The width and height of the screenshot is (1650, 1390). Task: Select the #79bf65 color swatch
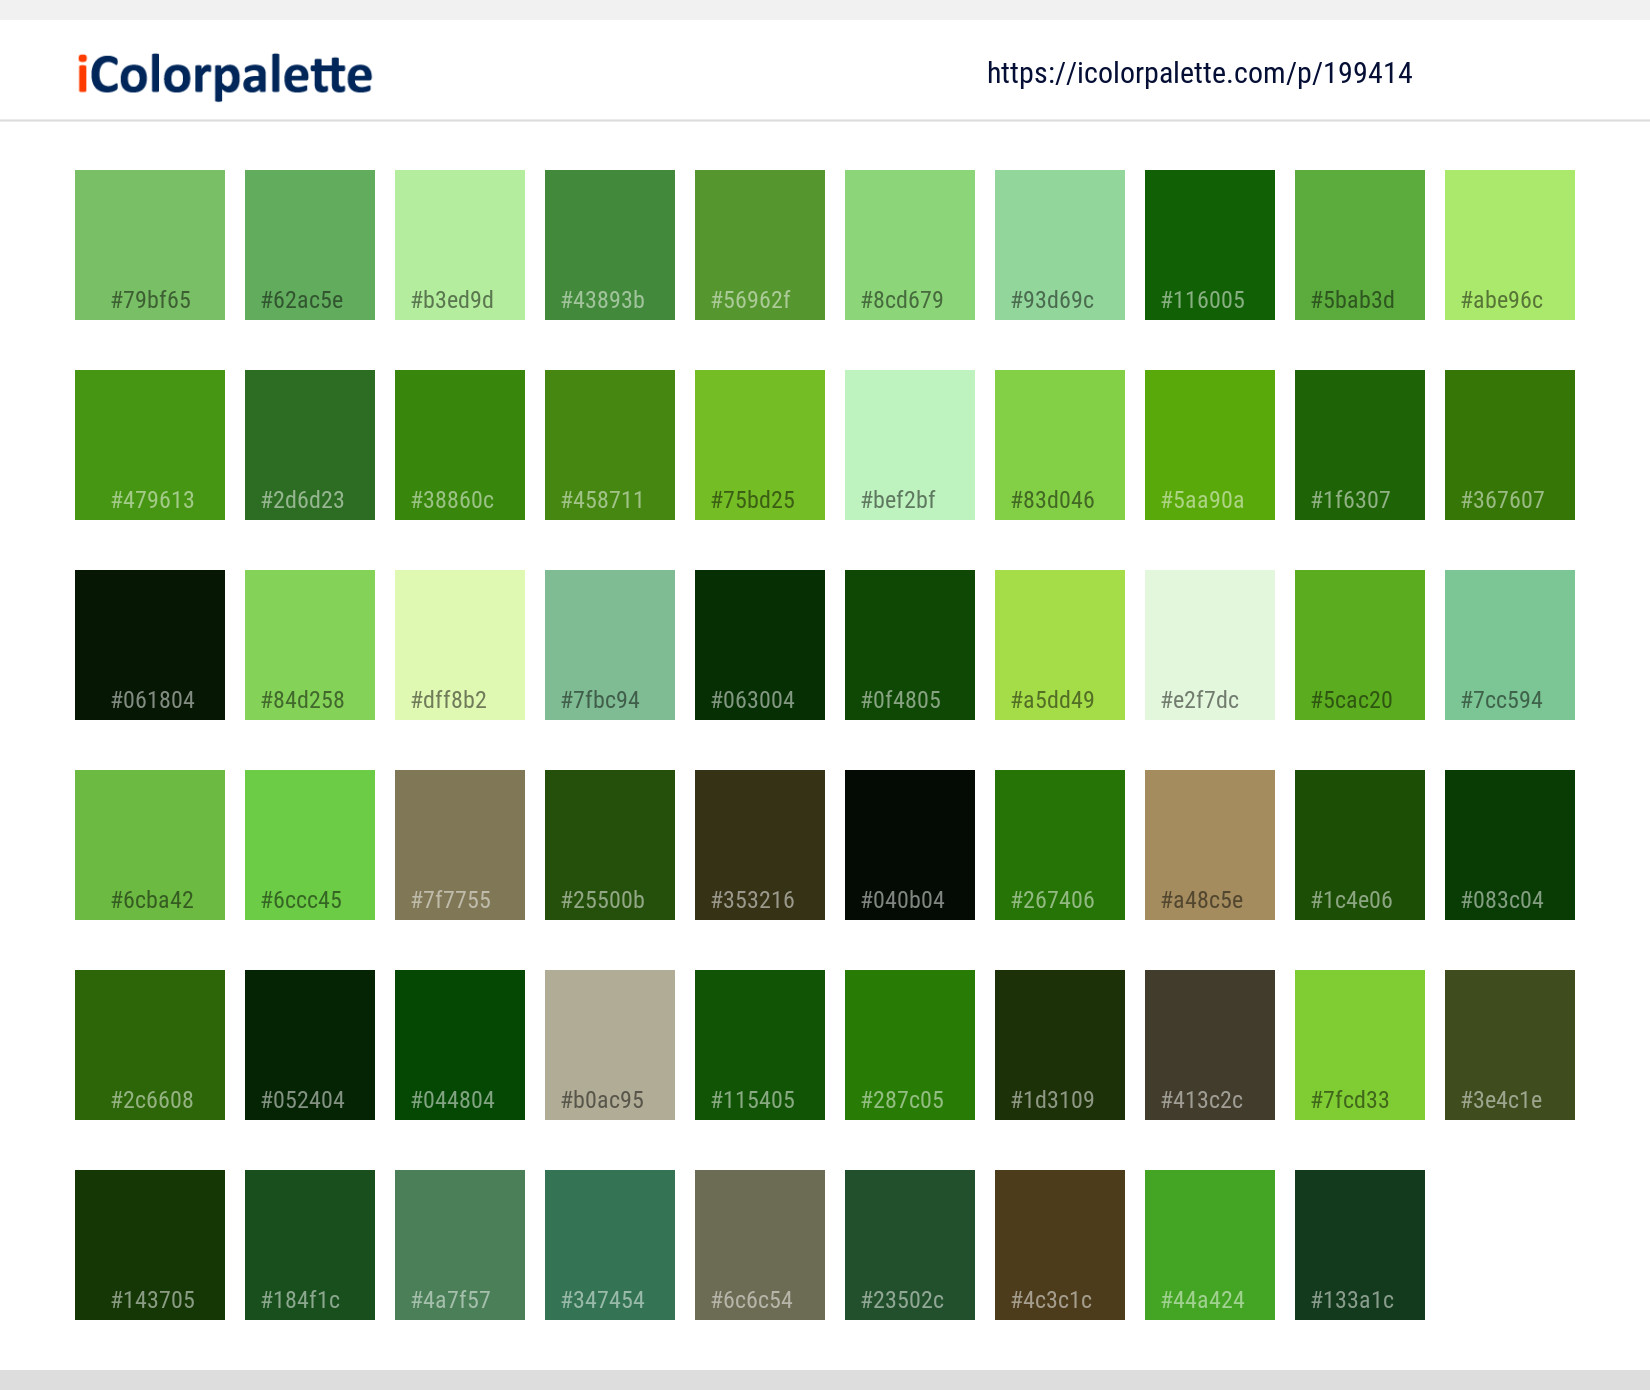(x=150, y=245)
